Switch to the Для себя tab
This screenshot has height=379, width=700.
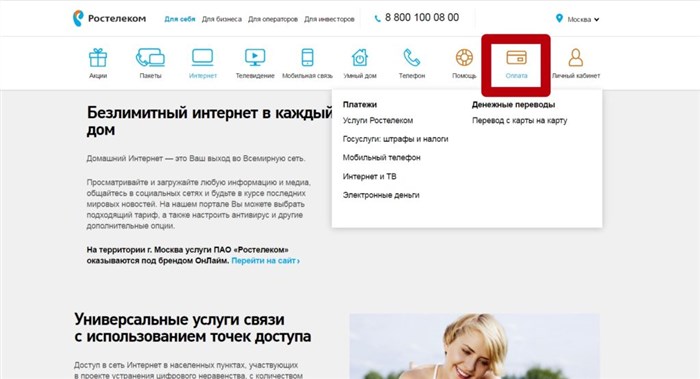(x=180, y=19)
